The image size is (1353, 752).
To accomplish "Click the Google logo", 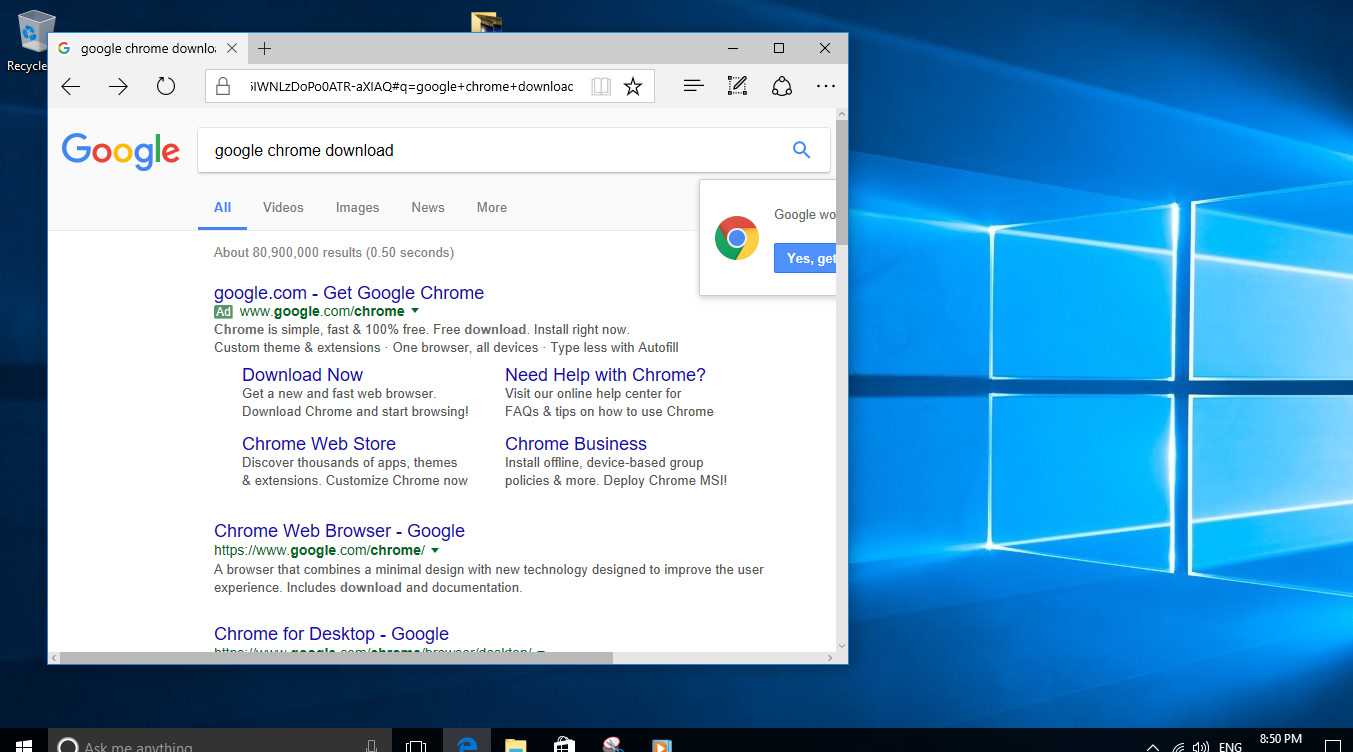I will click(x=120, y=151).
